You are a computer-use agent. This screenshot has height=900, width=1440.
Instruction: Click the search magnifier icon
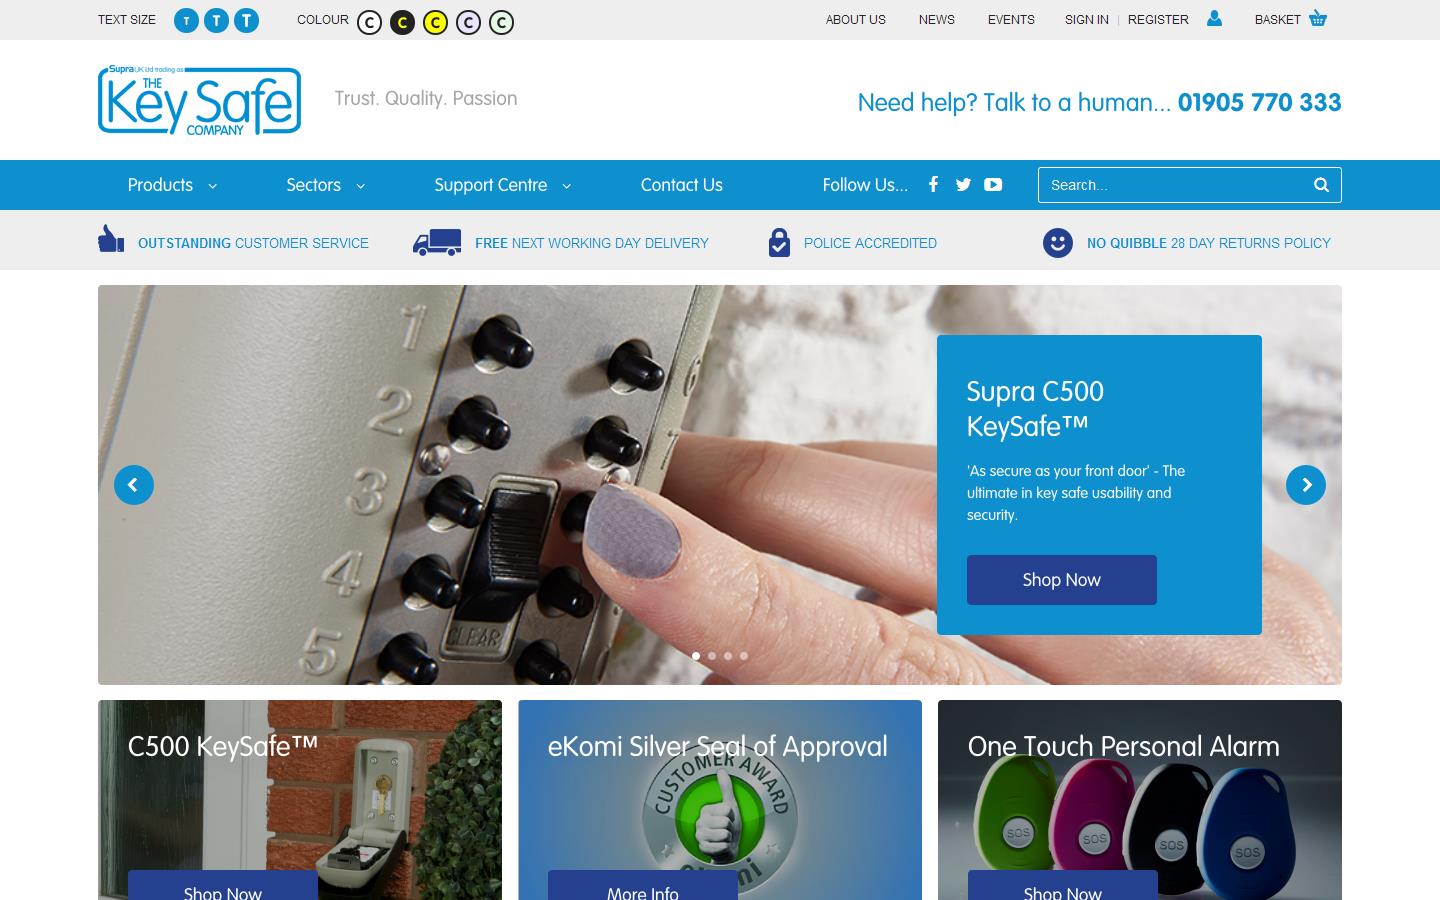pyautogui.click(x=1321, y=185)
